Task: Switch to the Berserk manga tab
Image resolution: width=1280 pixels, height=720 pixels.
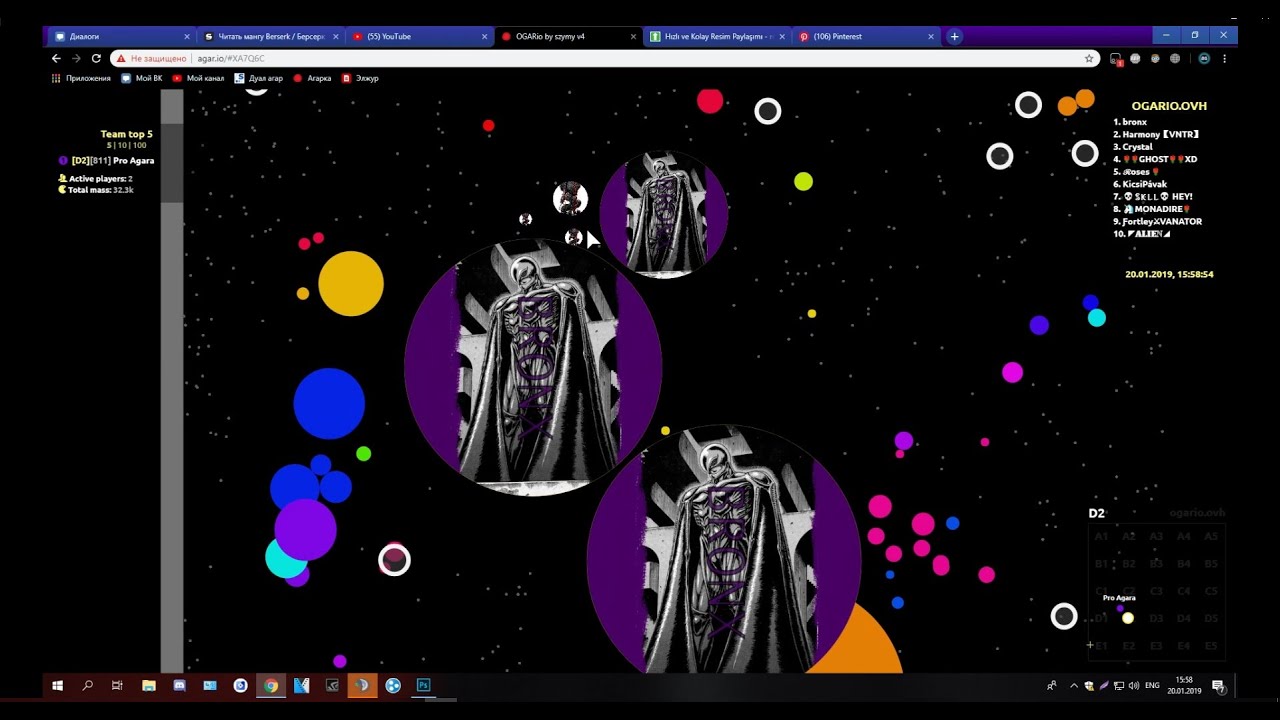Action: pos(270,36)
